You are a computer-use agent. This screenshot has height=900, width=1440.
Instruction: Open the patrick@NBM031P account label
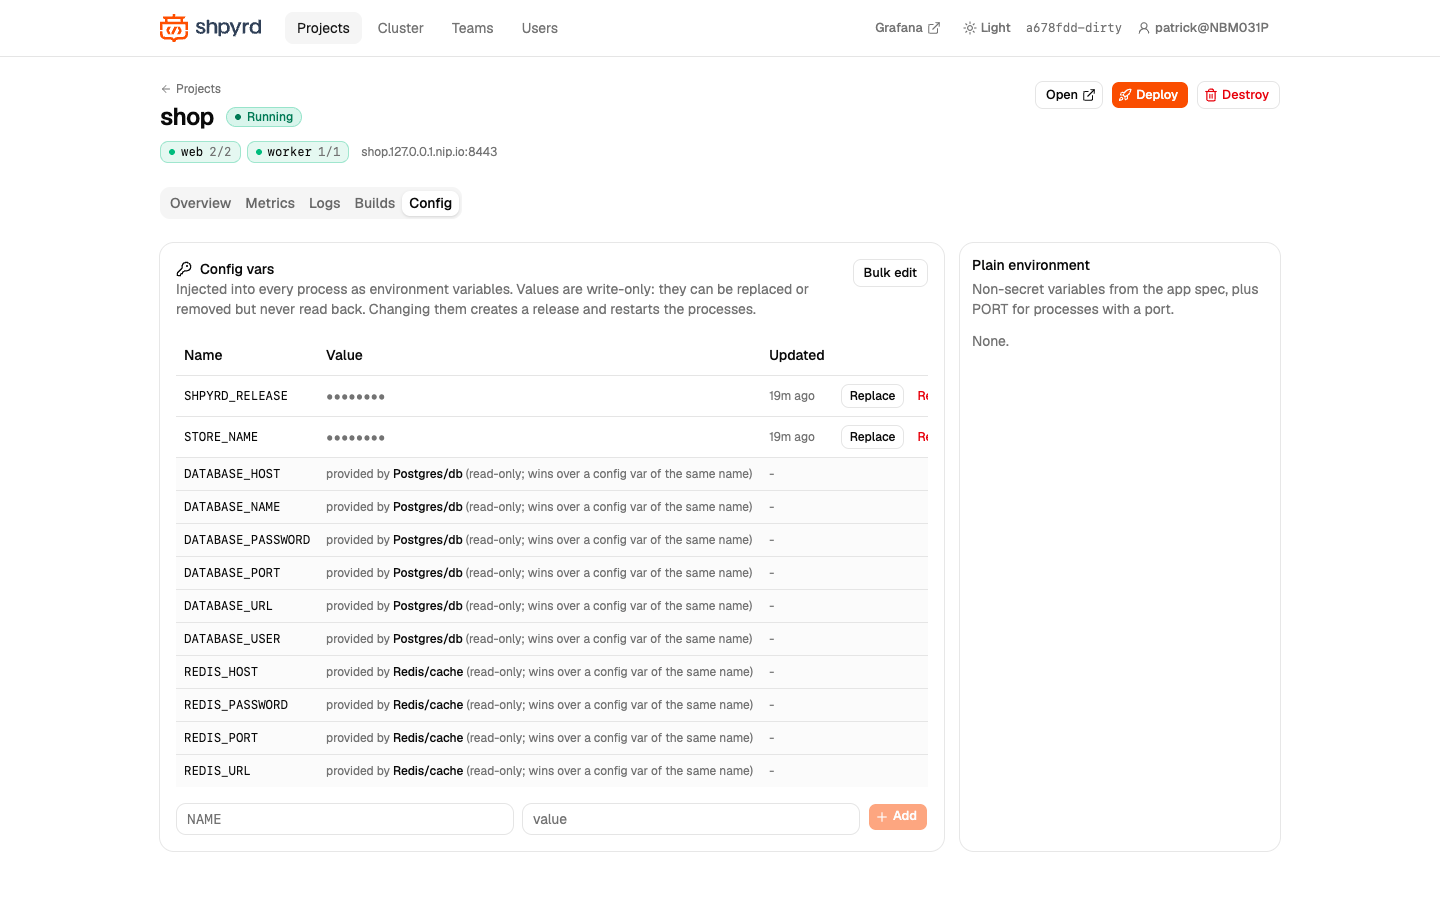[1211, 28]
